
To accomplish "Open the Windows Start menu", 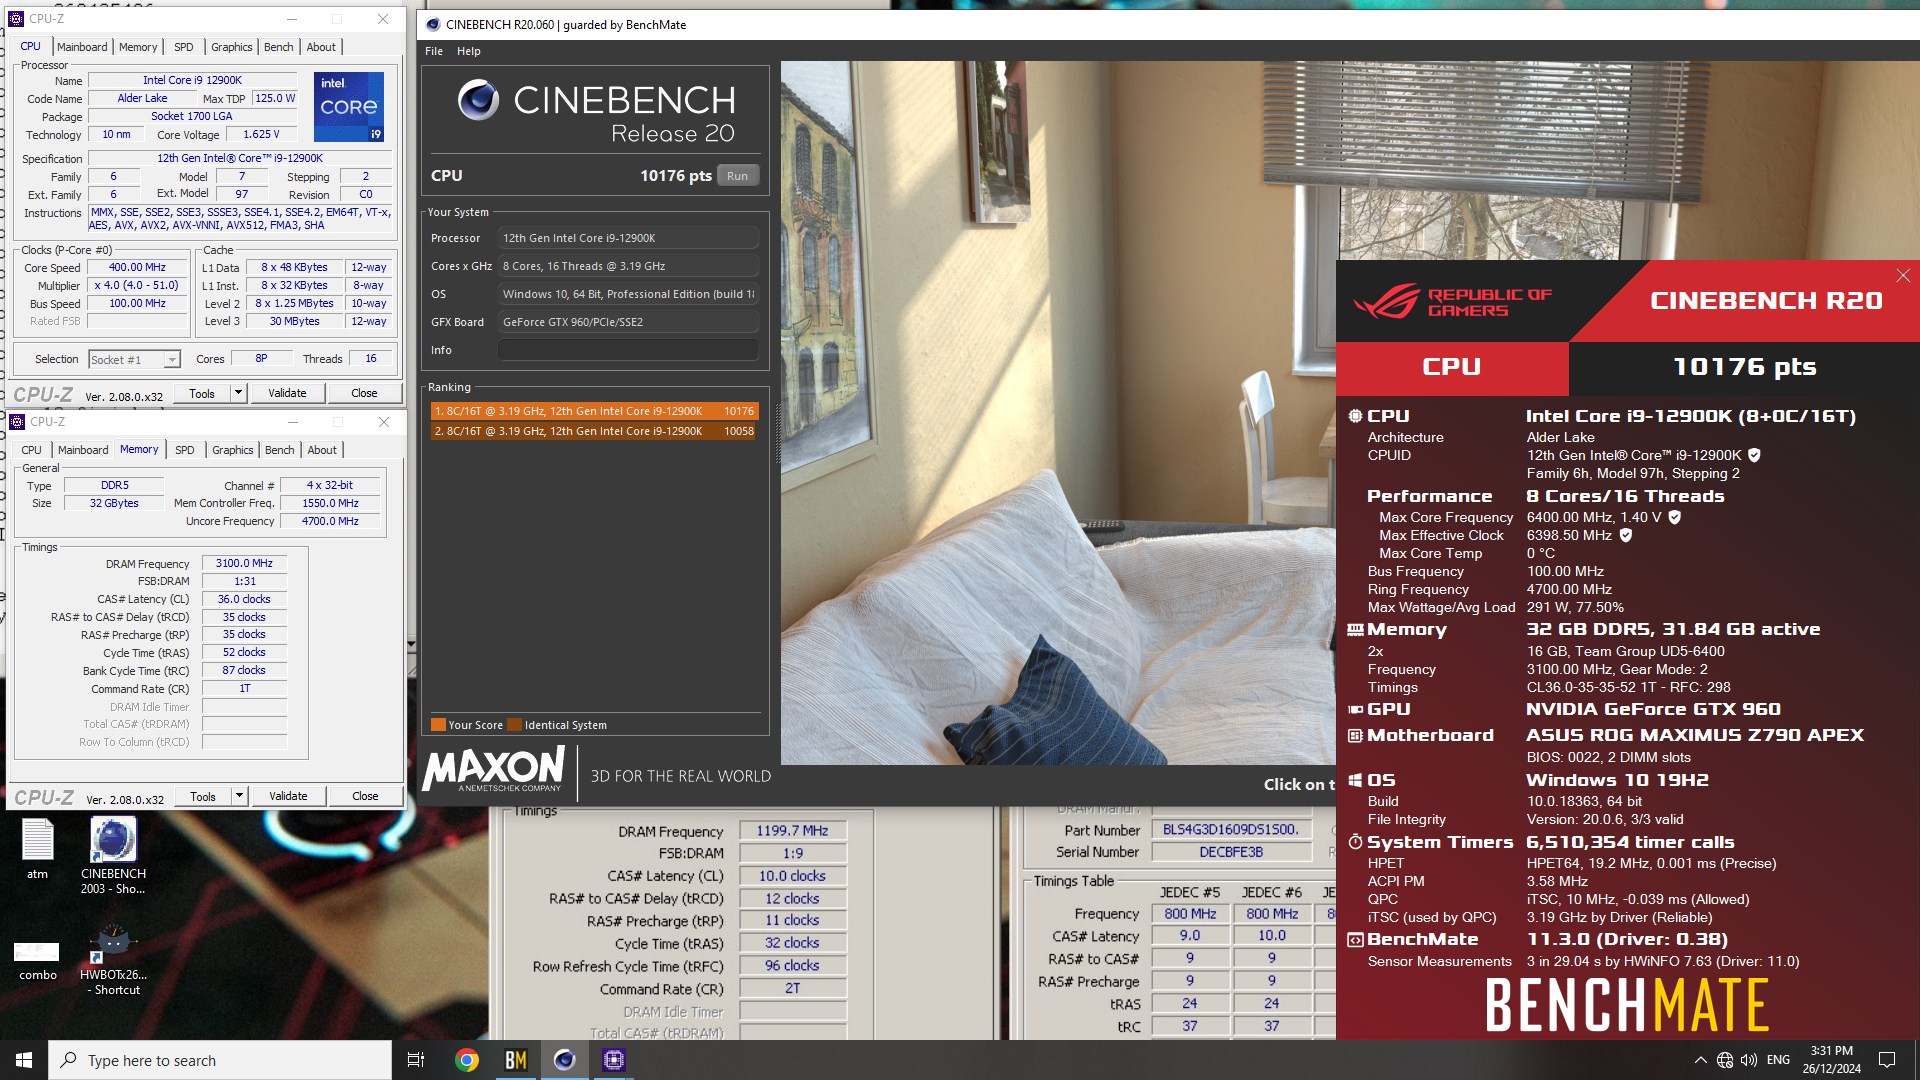I will coord(24,1060).
